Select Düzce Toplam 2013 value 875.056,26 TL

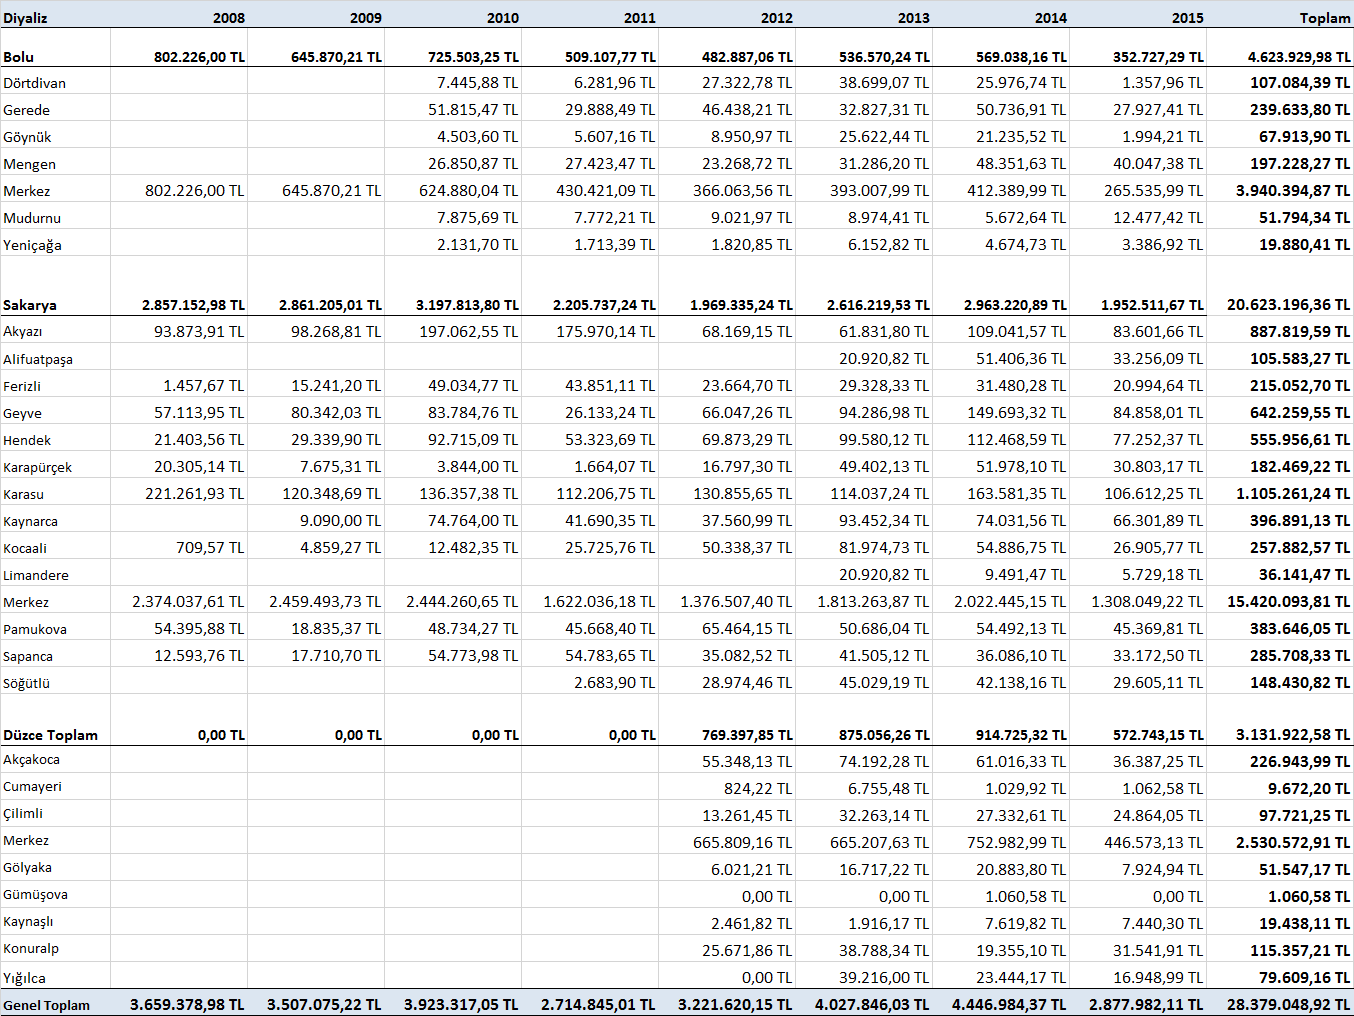(885, 735)
